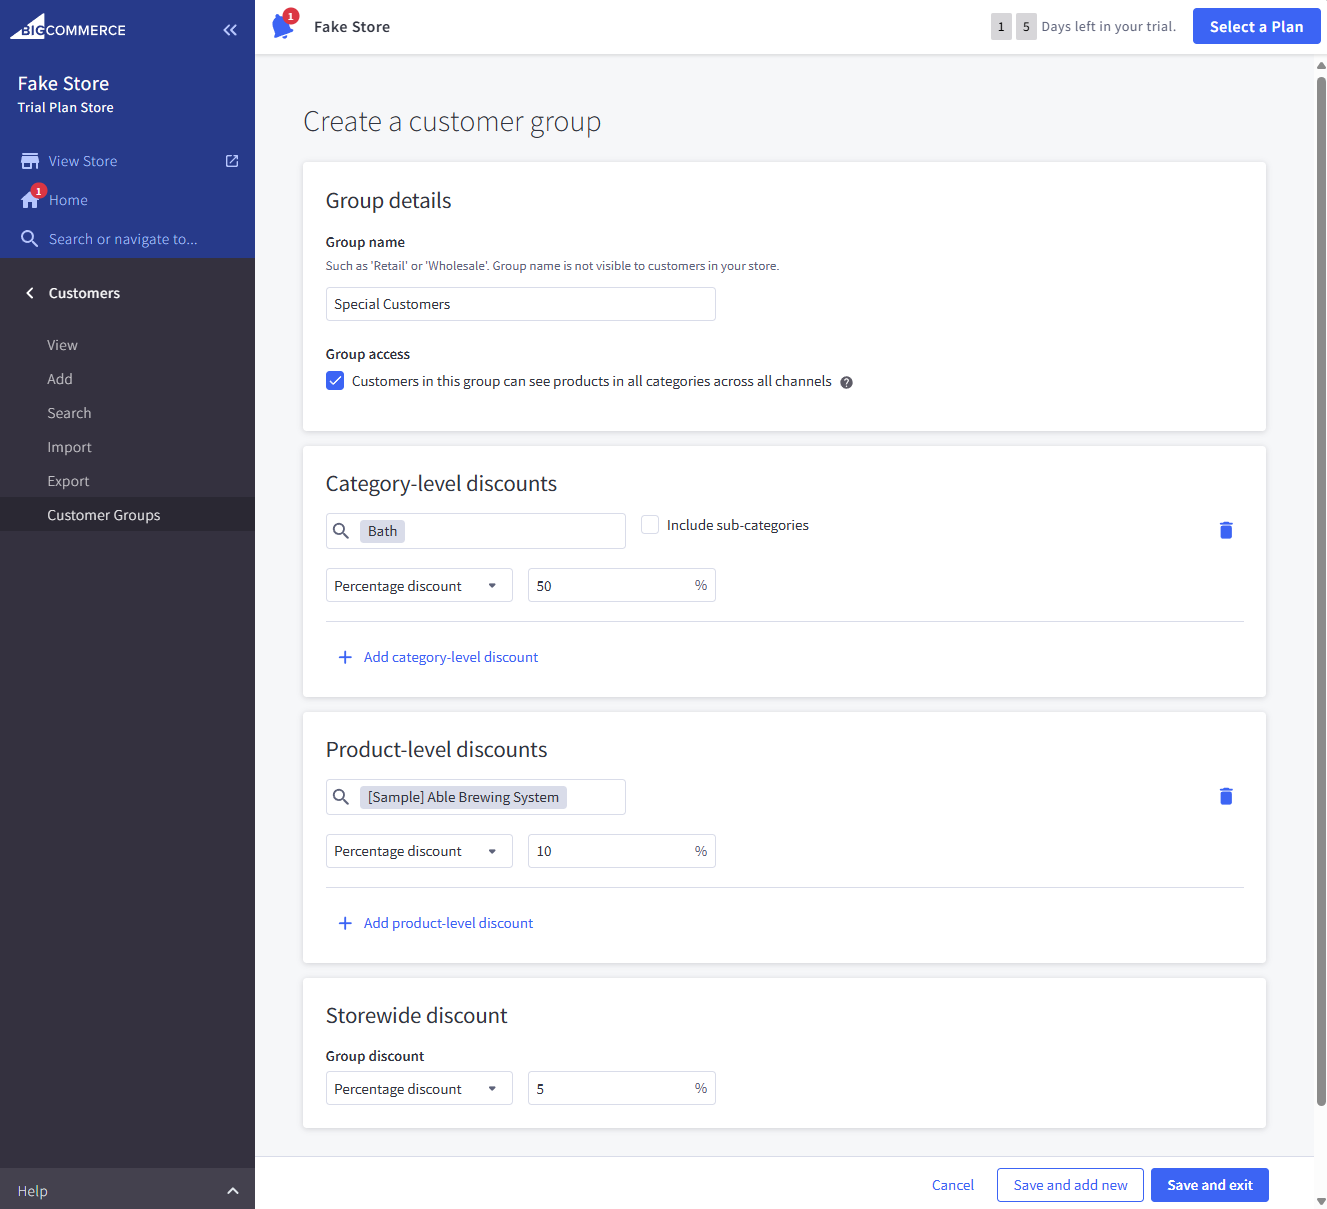Open the notifications bell icon
1327x1209 pixels.
(x=284, y=25)
